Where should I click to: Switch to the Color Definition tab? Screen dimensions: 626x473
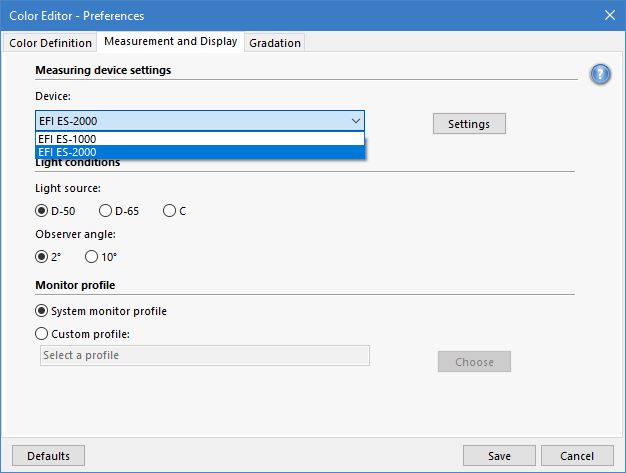50,43
